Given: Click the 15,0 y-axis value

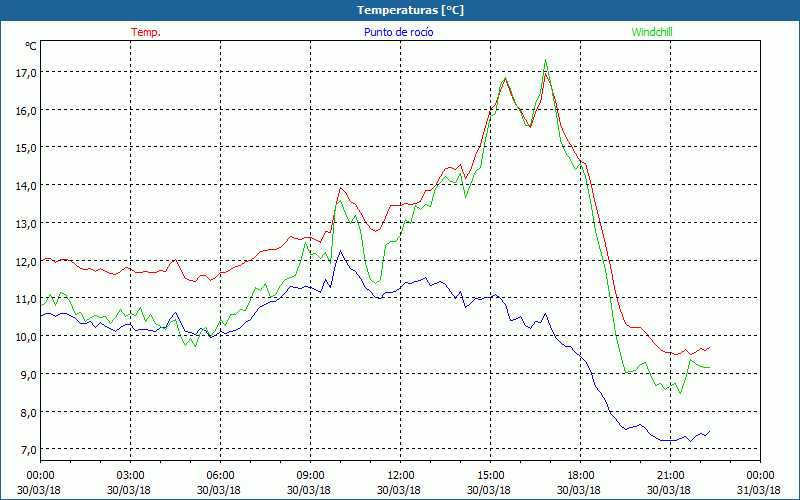Looking at the screenshot, I should coord(27,148).
